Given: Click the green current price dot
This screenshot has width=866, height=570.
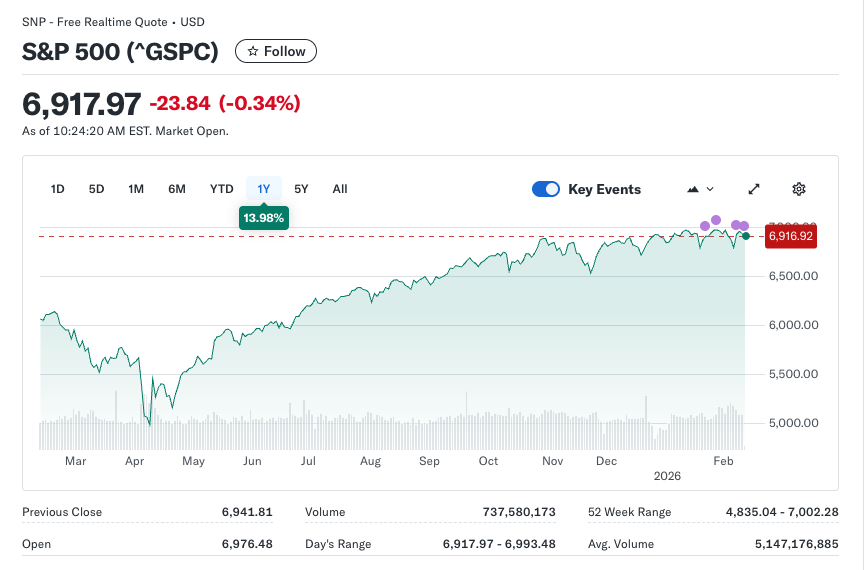Looking at the screenshot, I should 746,236.
